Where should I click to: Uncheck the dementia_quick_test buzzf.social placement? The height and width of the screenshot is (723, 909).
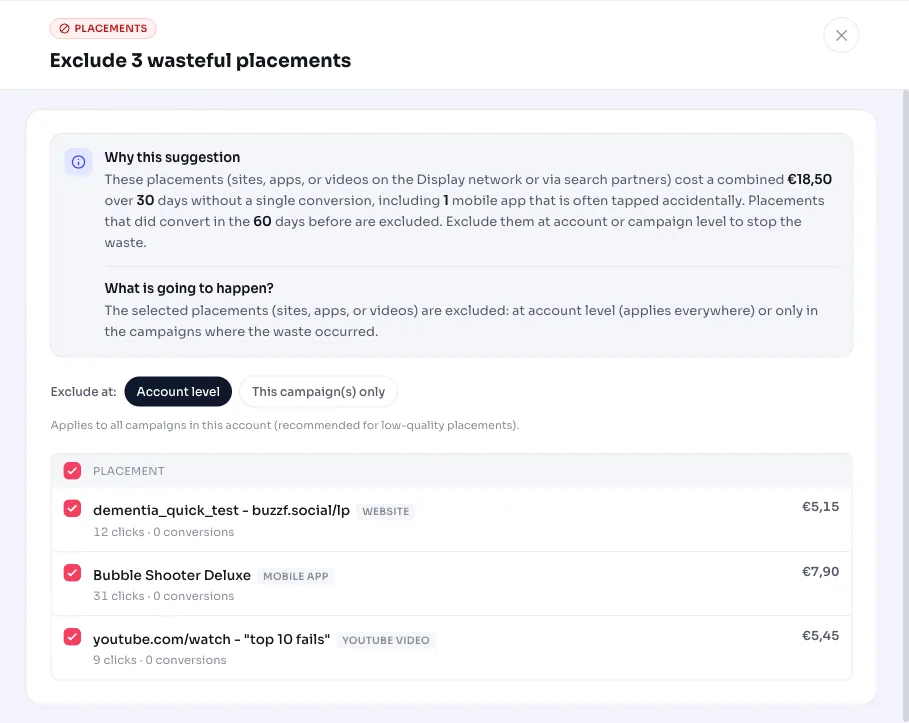(72, 508)
